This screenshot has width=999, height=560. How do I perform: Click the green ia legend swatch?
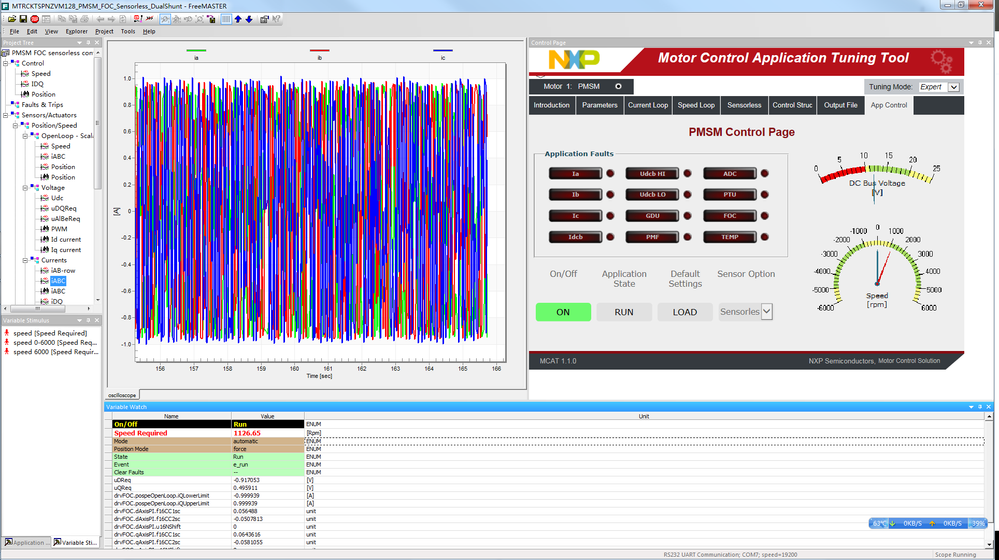[196, 50]
